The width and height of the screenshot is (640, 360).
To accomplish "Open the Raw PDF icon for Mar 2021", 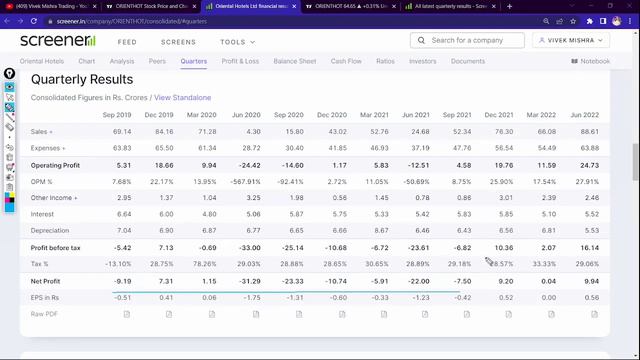I will 384,314.
